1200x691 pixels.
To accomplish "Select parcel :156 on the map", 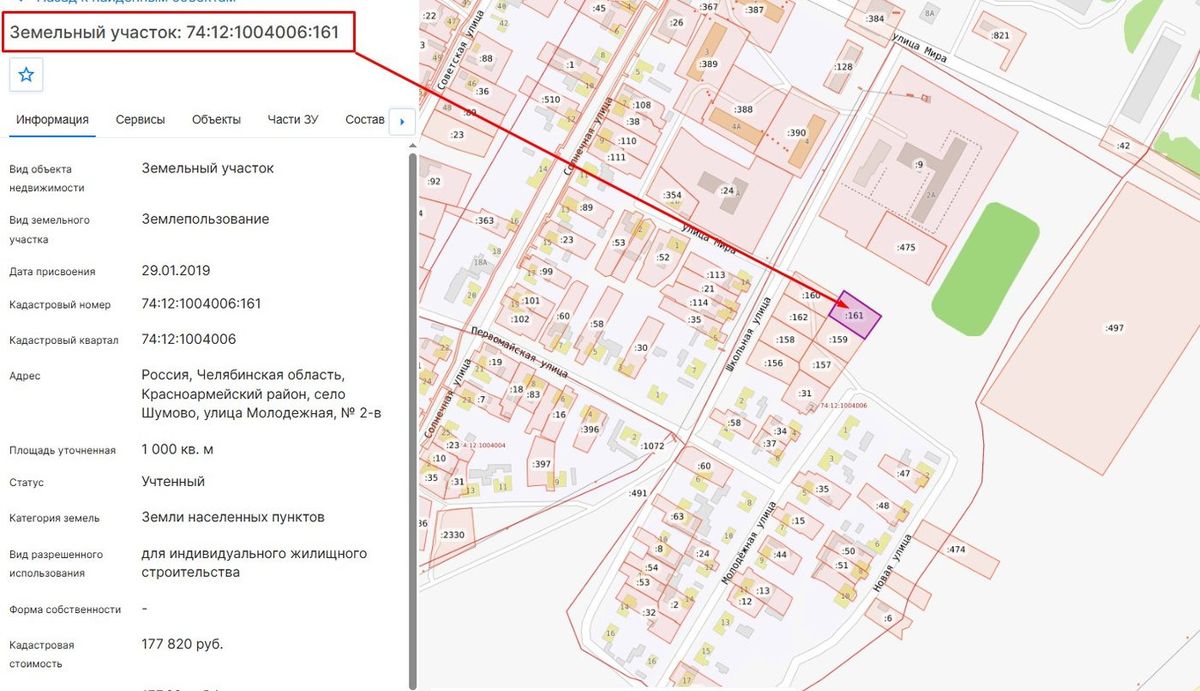I will click(774, 363).
